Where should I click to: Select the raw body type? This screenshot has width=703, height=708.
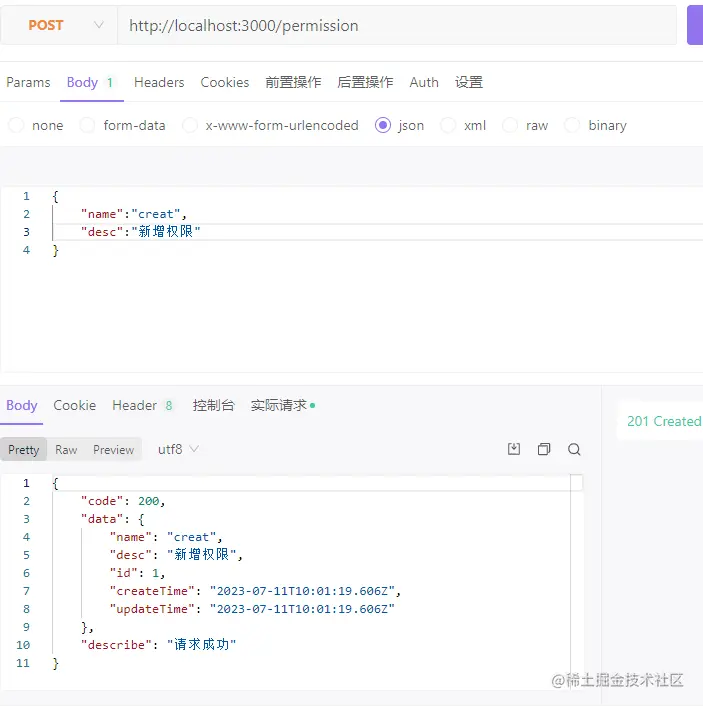526,125
